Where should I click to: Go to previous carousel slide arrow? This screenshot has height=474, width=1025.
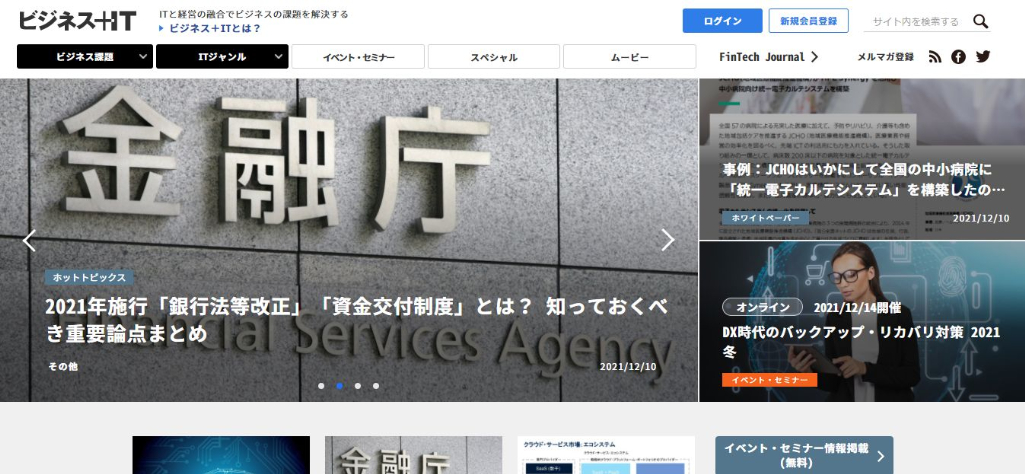pos(29,240)
